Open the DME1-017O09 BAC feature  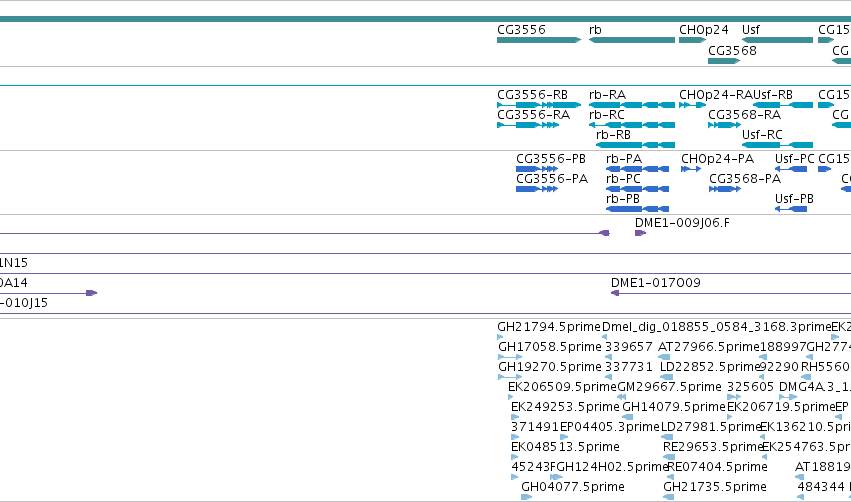[x=731, y=293]
